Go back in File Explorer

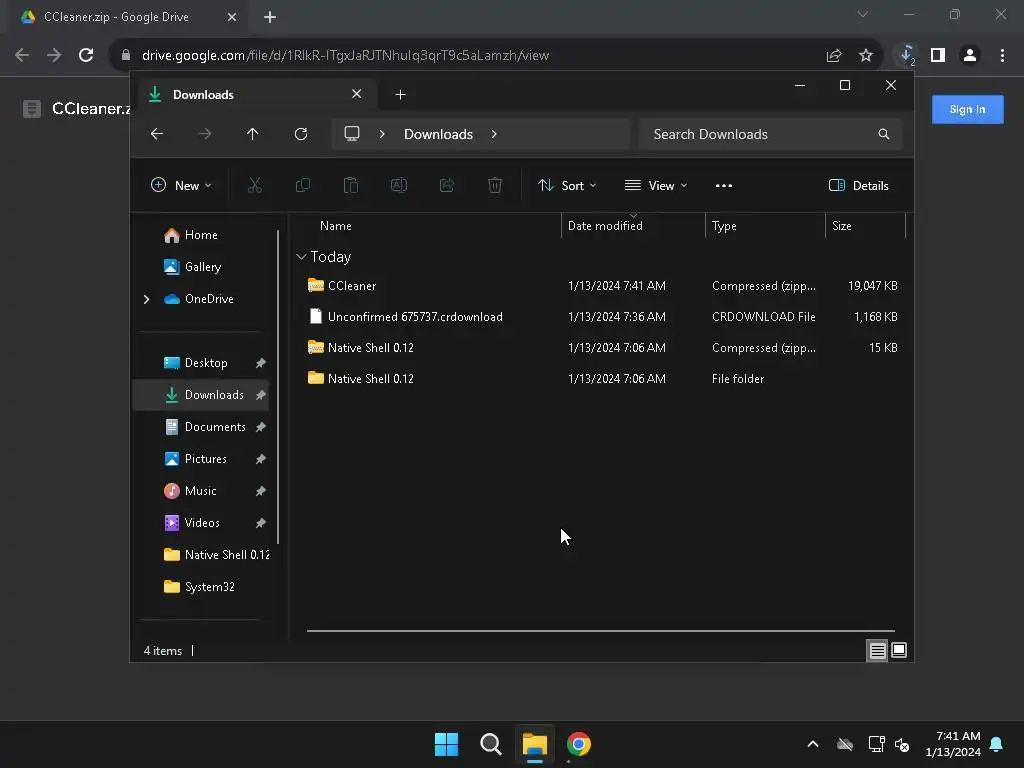pos(157,134)
